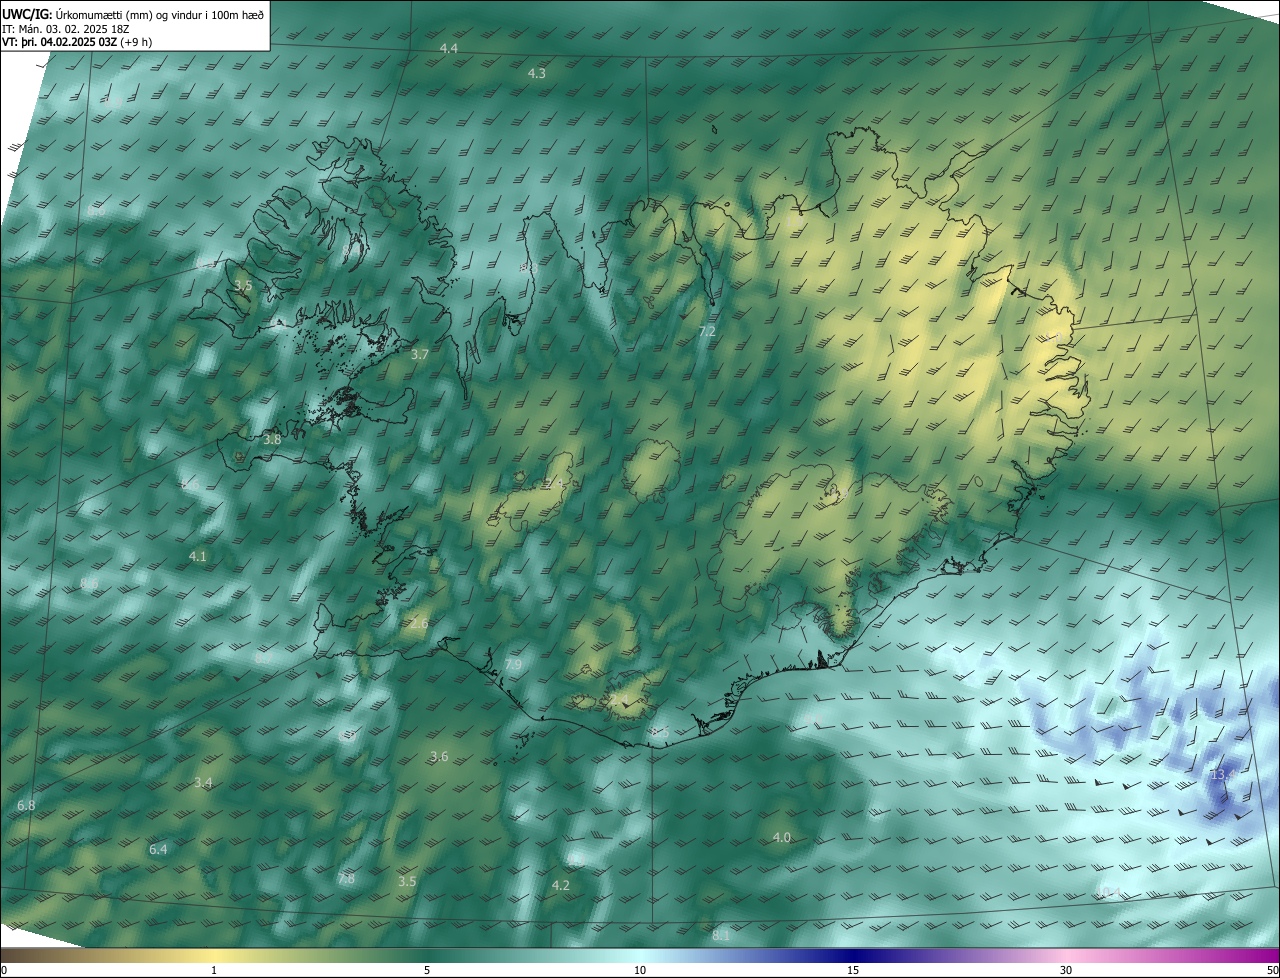Click the 7.8 precipitation label
Image resolution: width=1280 pixels, height=978 pixels.
point(346,879)
